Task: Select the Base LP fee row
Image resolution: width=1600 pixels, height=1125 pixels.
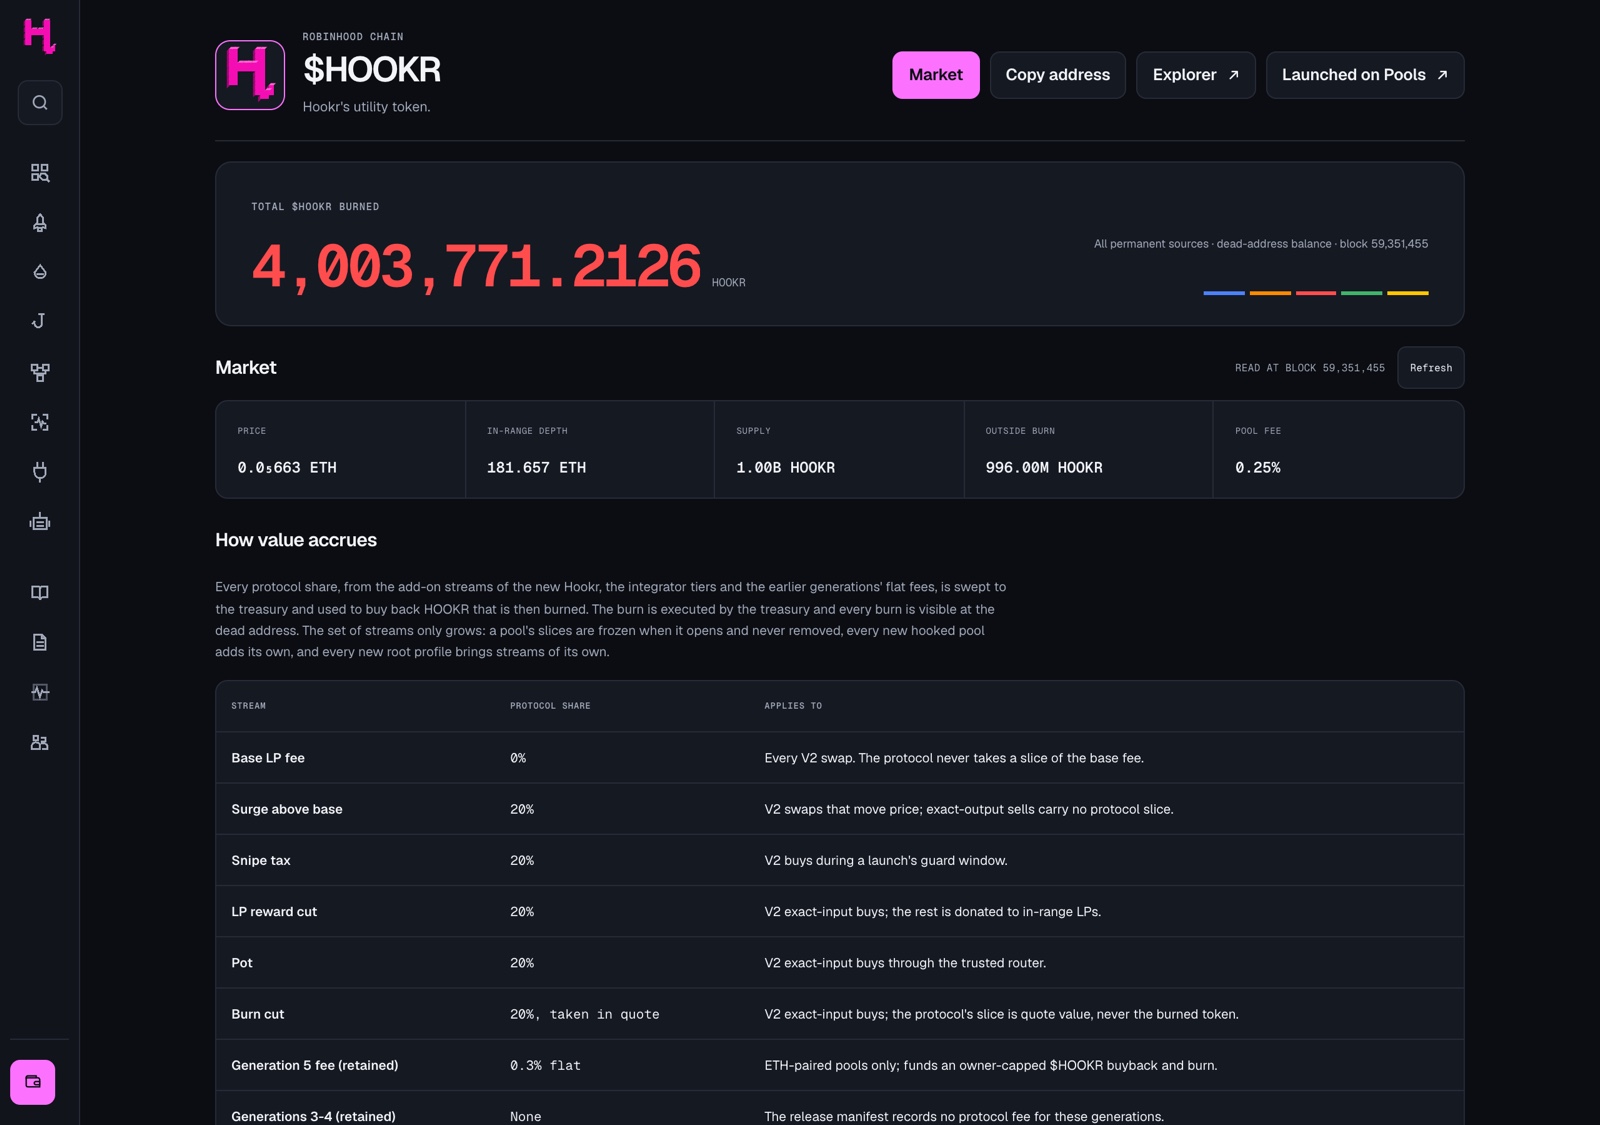Action: pyautogui.click(x=840, y=758)
